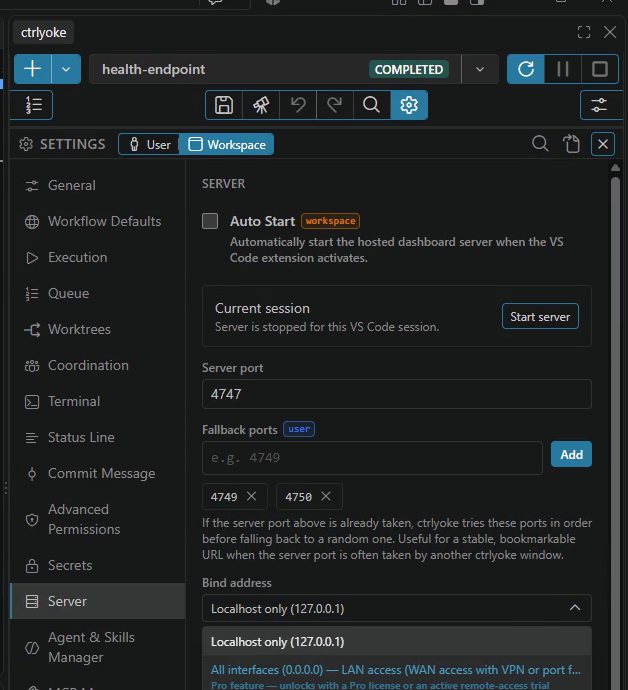The height and width of the screenshot is (690, 628).
Task: Open Coordination settings
Action: (x=98, y=366)
